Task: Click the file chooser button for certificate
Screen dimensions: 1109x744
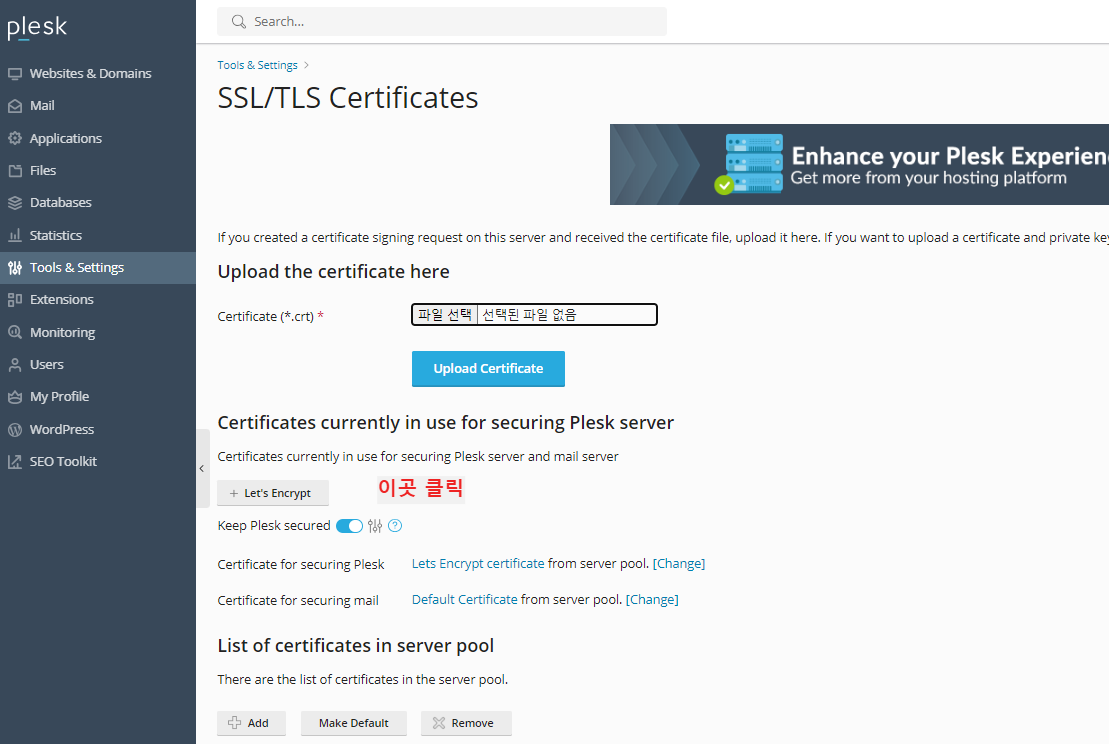Action: point(445,315)
